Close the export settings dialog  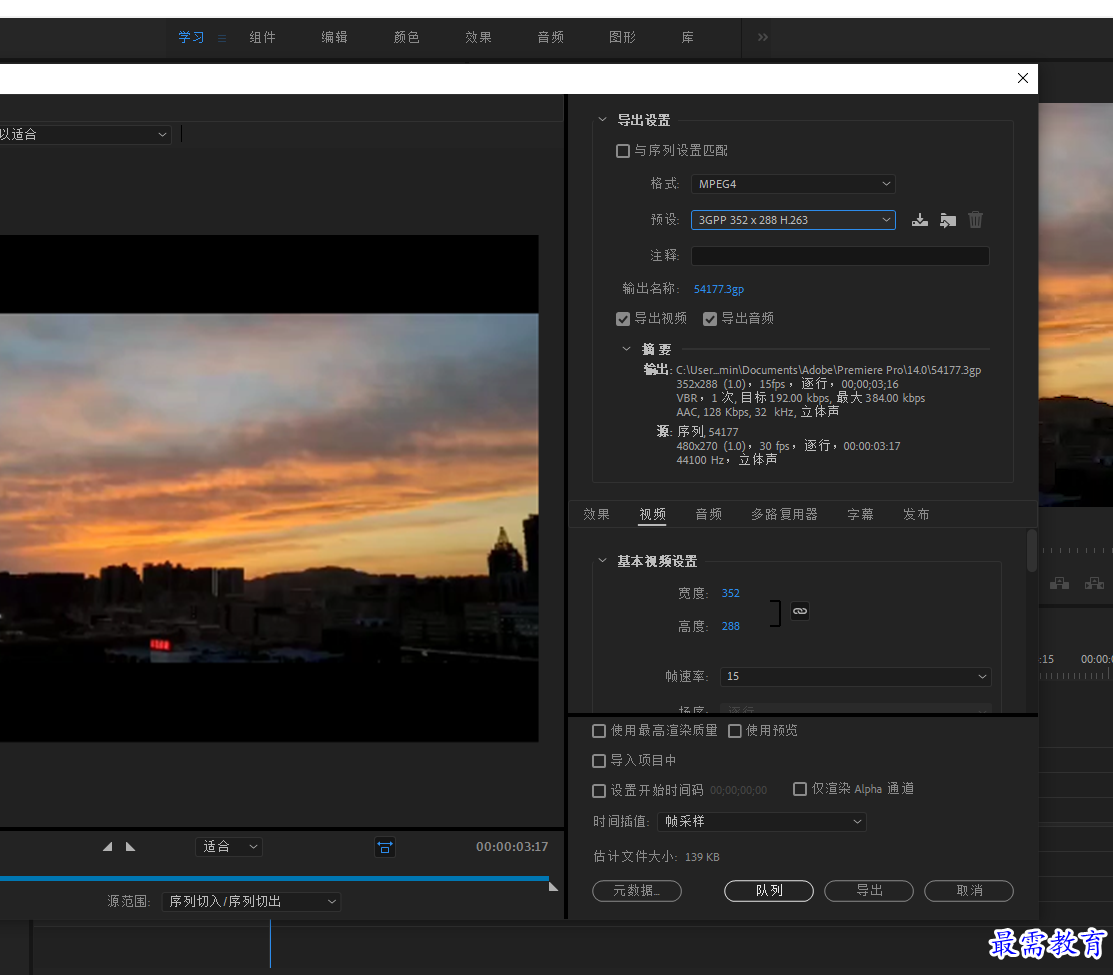click(x=1023, y=78)
